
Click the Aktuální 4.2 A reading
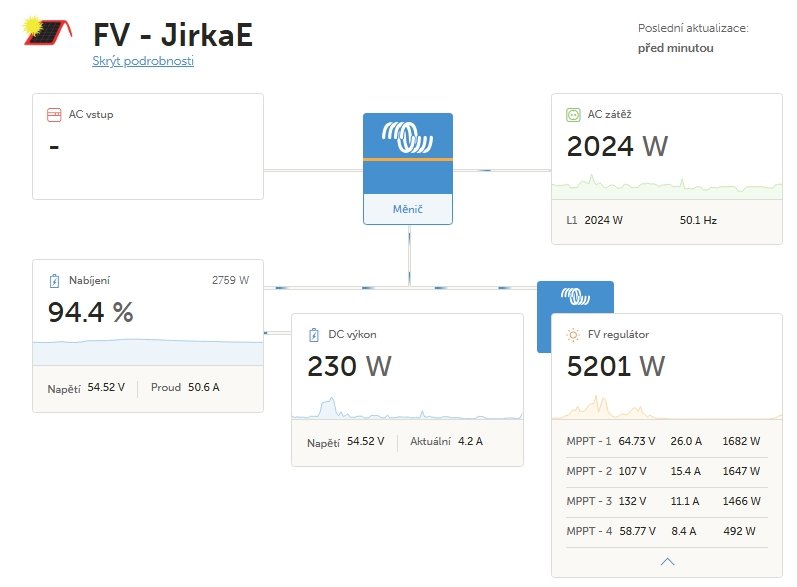tap(446, 441)
